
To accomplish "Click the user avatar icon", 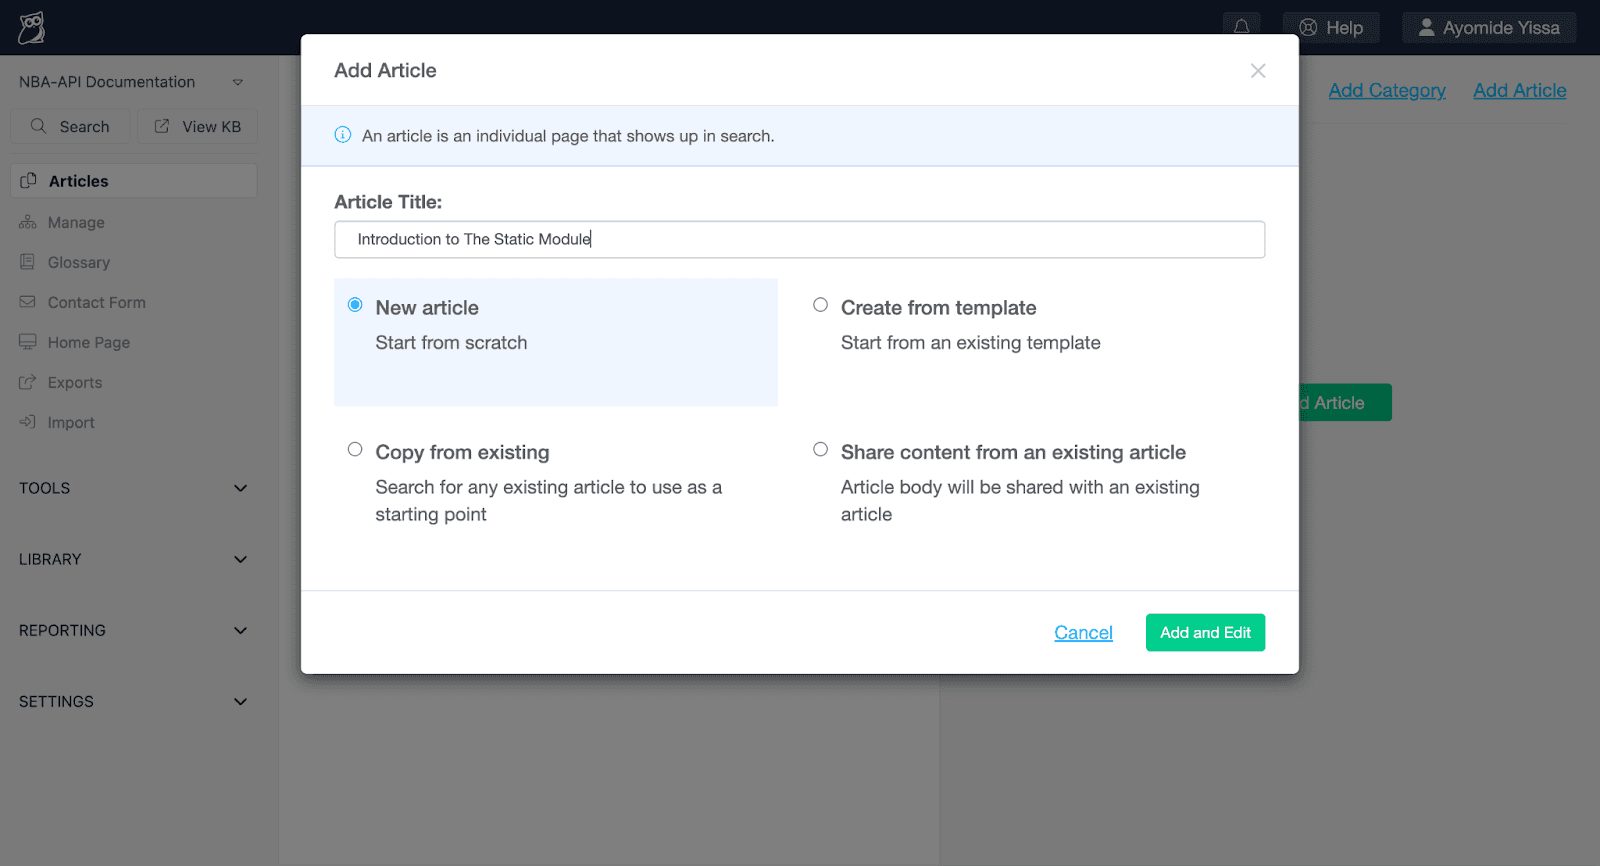I will click(1427, 28).
